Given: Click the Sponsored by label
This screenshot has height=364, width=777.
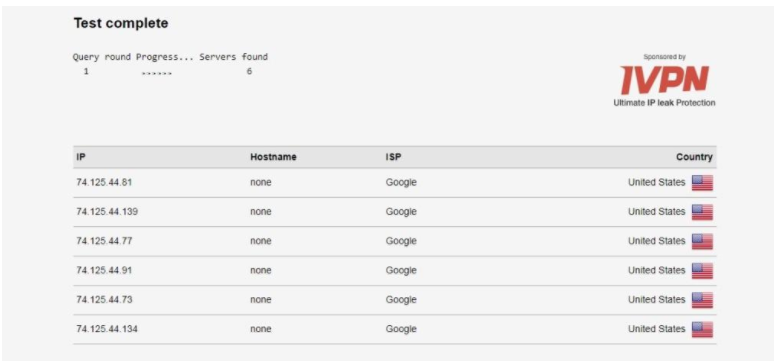Looking at the screenshot, I should click(x=664, y=57).
